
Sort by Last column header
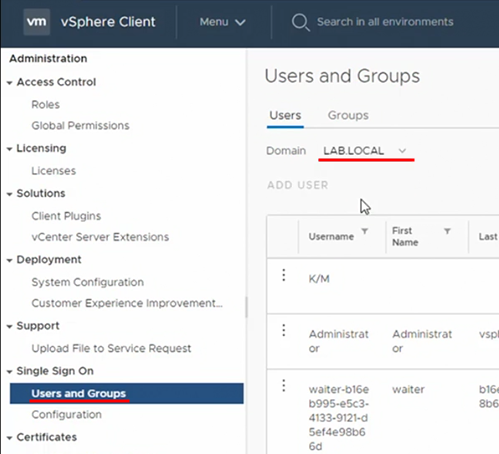pos(488,237)
